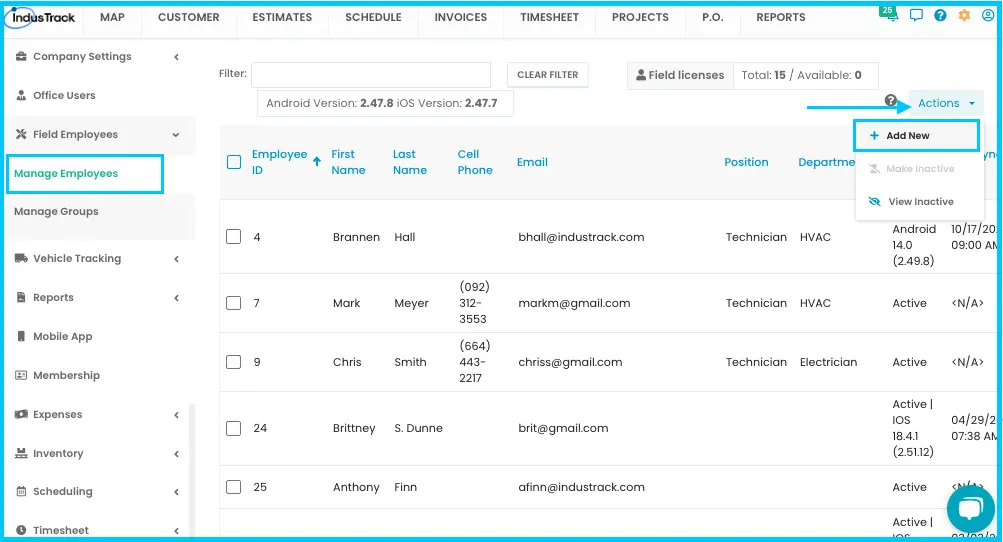The image size is (1003, 542).
Task: Expand the sidebar Reports chevron
Action: pos(177,298)
